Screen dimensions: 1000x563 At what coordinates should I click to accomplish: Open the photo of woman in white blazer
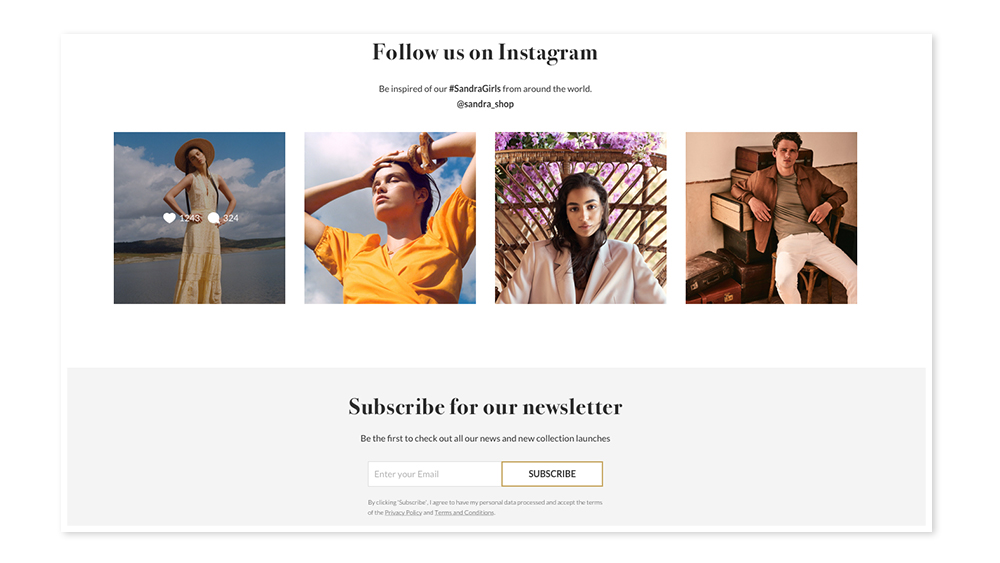(580, 218)
